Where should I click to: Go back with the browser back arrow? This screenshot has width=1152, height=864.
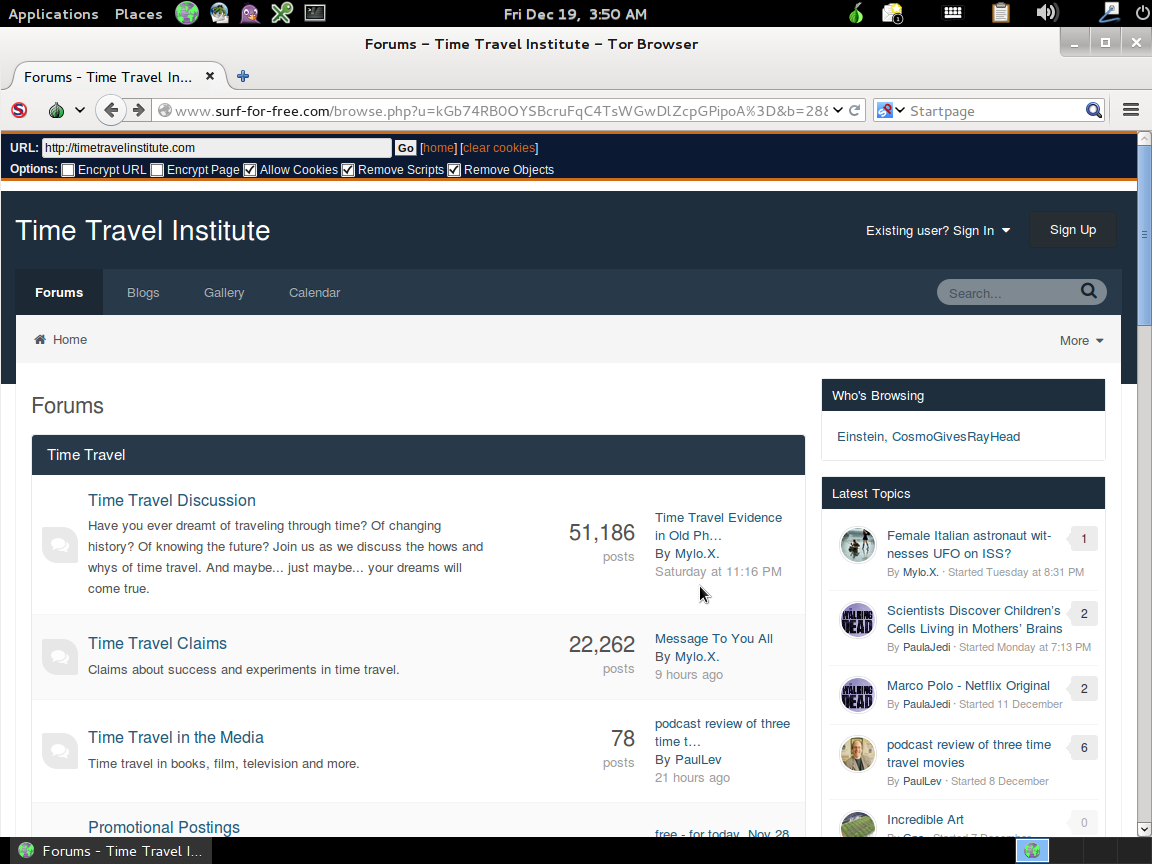tap(111, 110)
